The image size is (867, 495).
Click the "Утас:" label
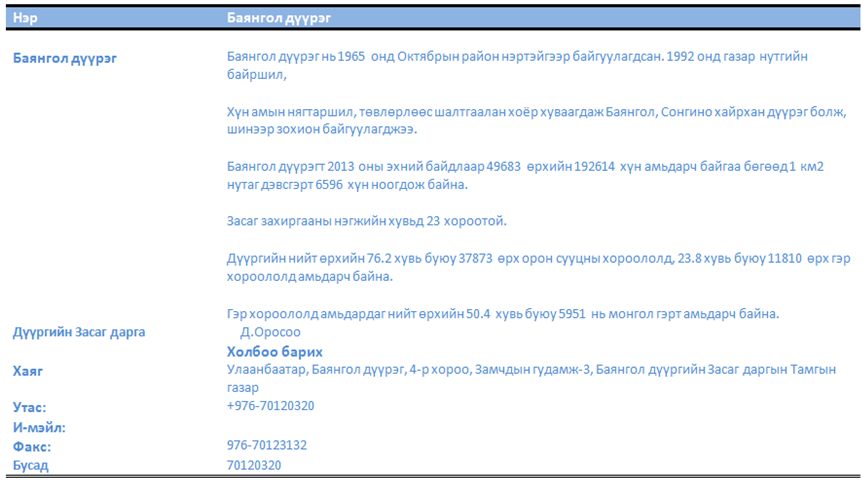tap(30, 407)
